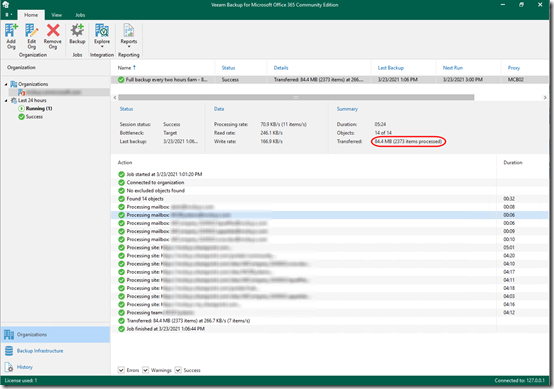
Task: Click Connected to: 127.0.0.1 status text
Action: [521, 381]
